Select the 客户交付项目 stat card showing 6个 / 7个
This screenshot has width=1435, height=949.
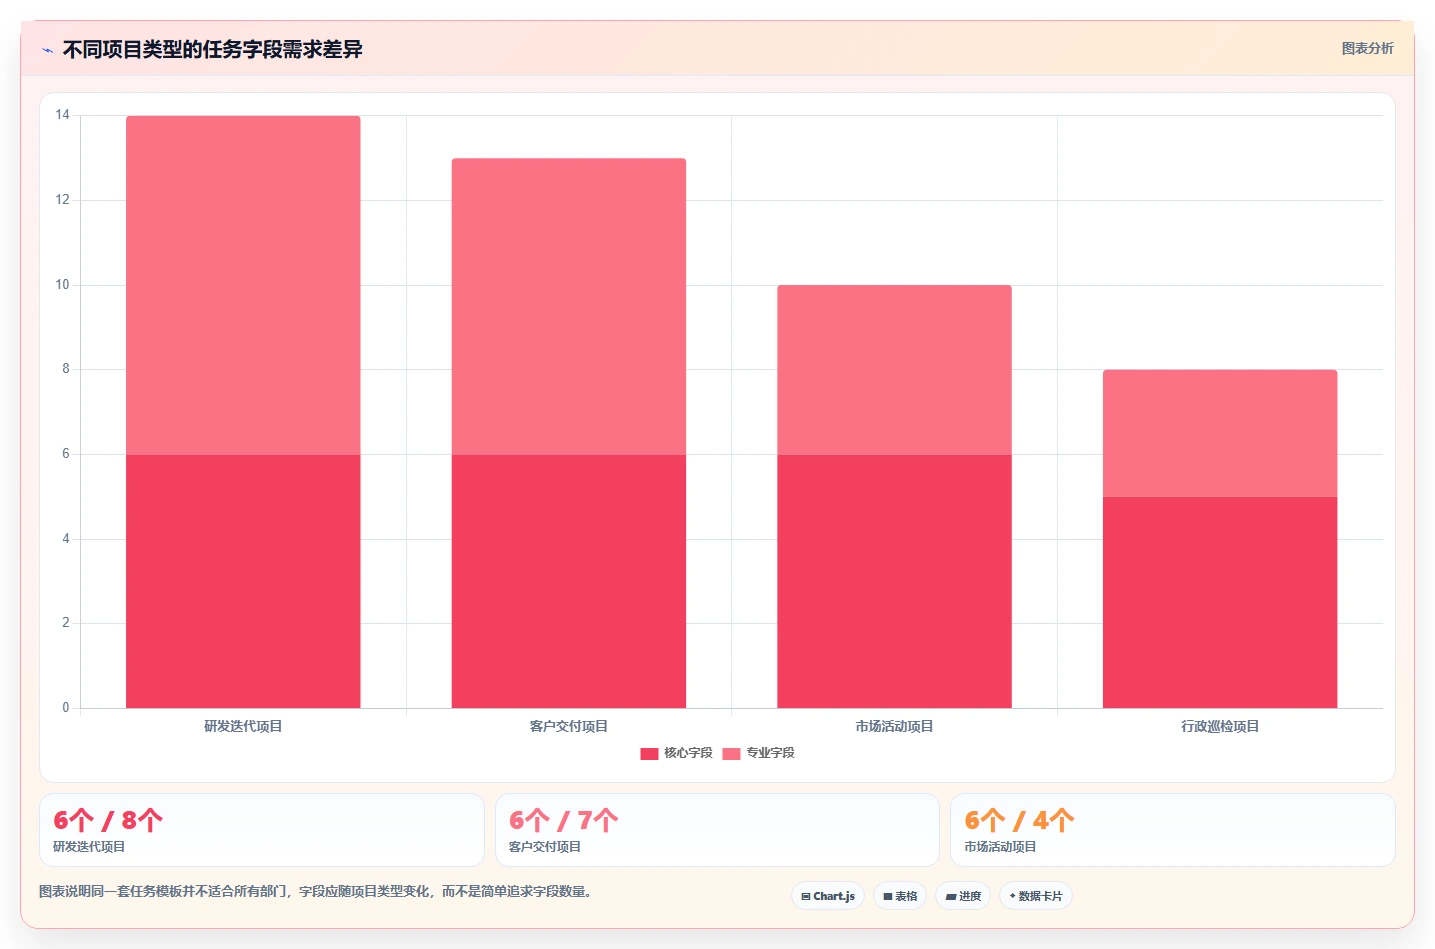pyautogui.click(x=717, y=830)
